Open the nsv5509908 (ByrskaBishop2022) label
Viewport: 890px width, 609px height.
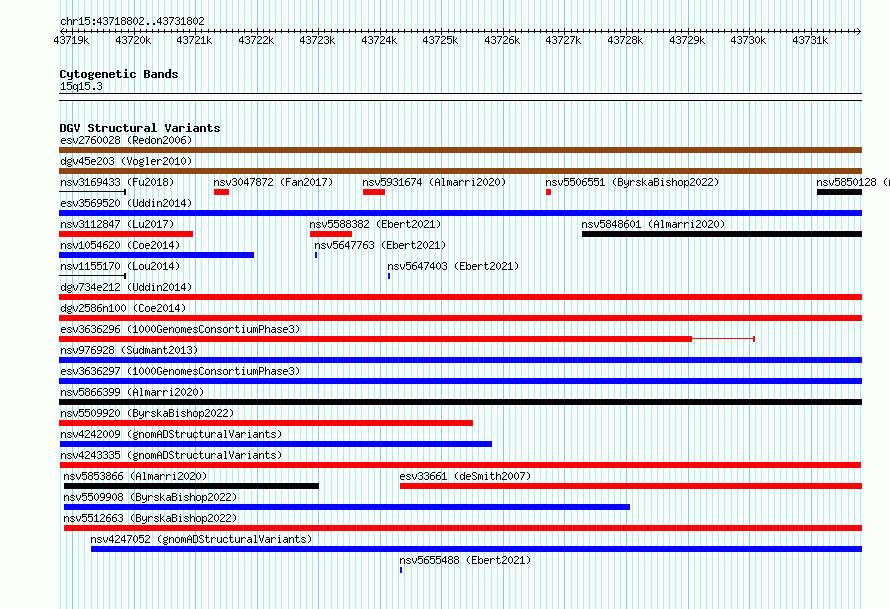[x=150, y=497]
